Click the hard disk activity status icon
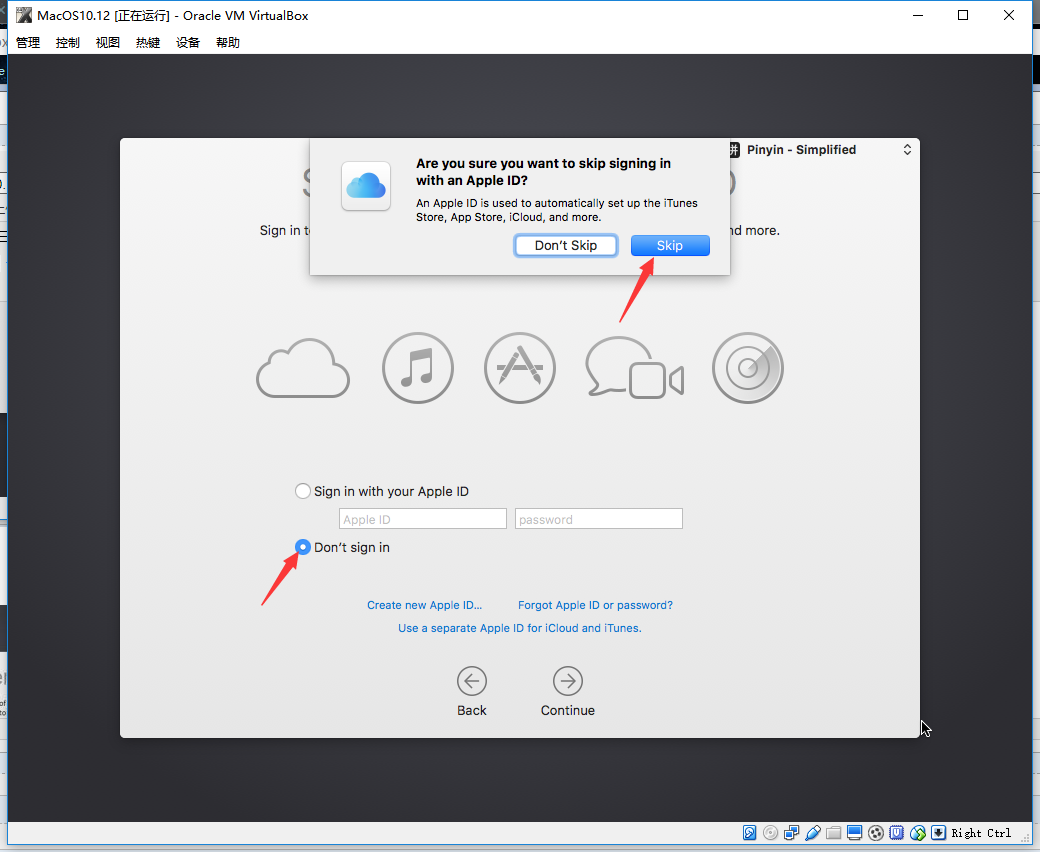Viewport: 1040px width, 852px height. pyautogui.click(x=749, y=833)
